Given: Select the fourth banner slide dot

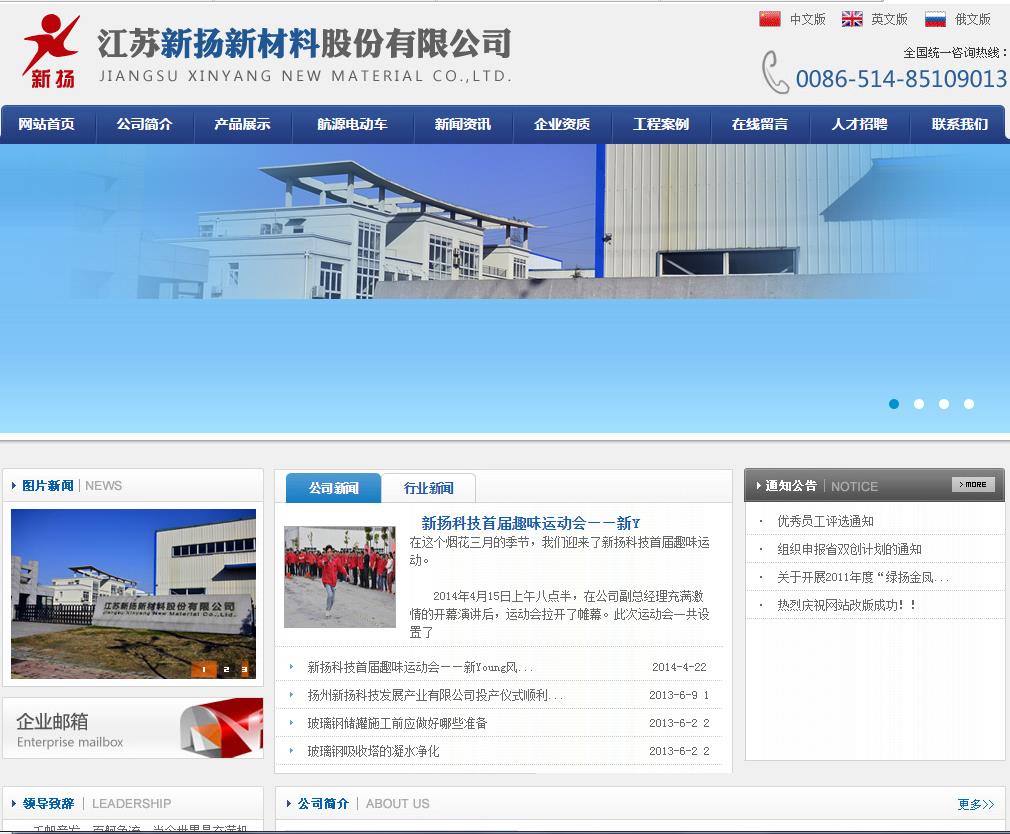Looking at the screenshot, I should [x=969, y=404].
